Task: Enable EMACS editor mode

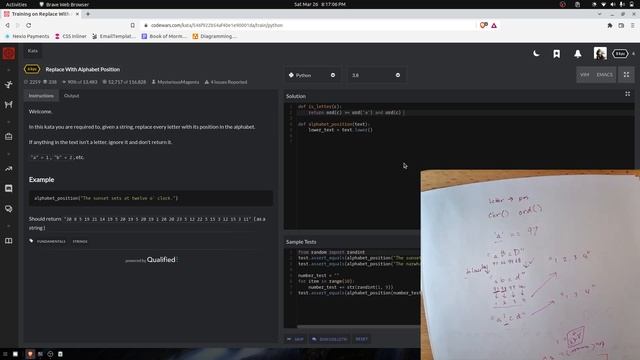Action: coord(604,75)
